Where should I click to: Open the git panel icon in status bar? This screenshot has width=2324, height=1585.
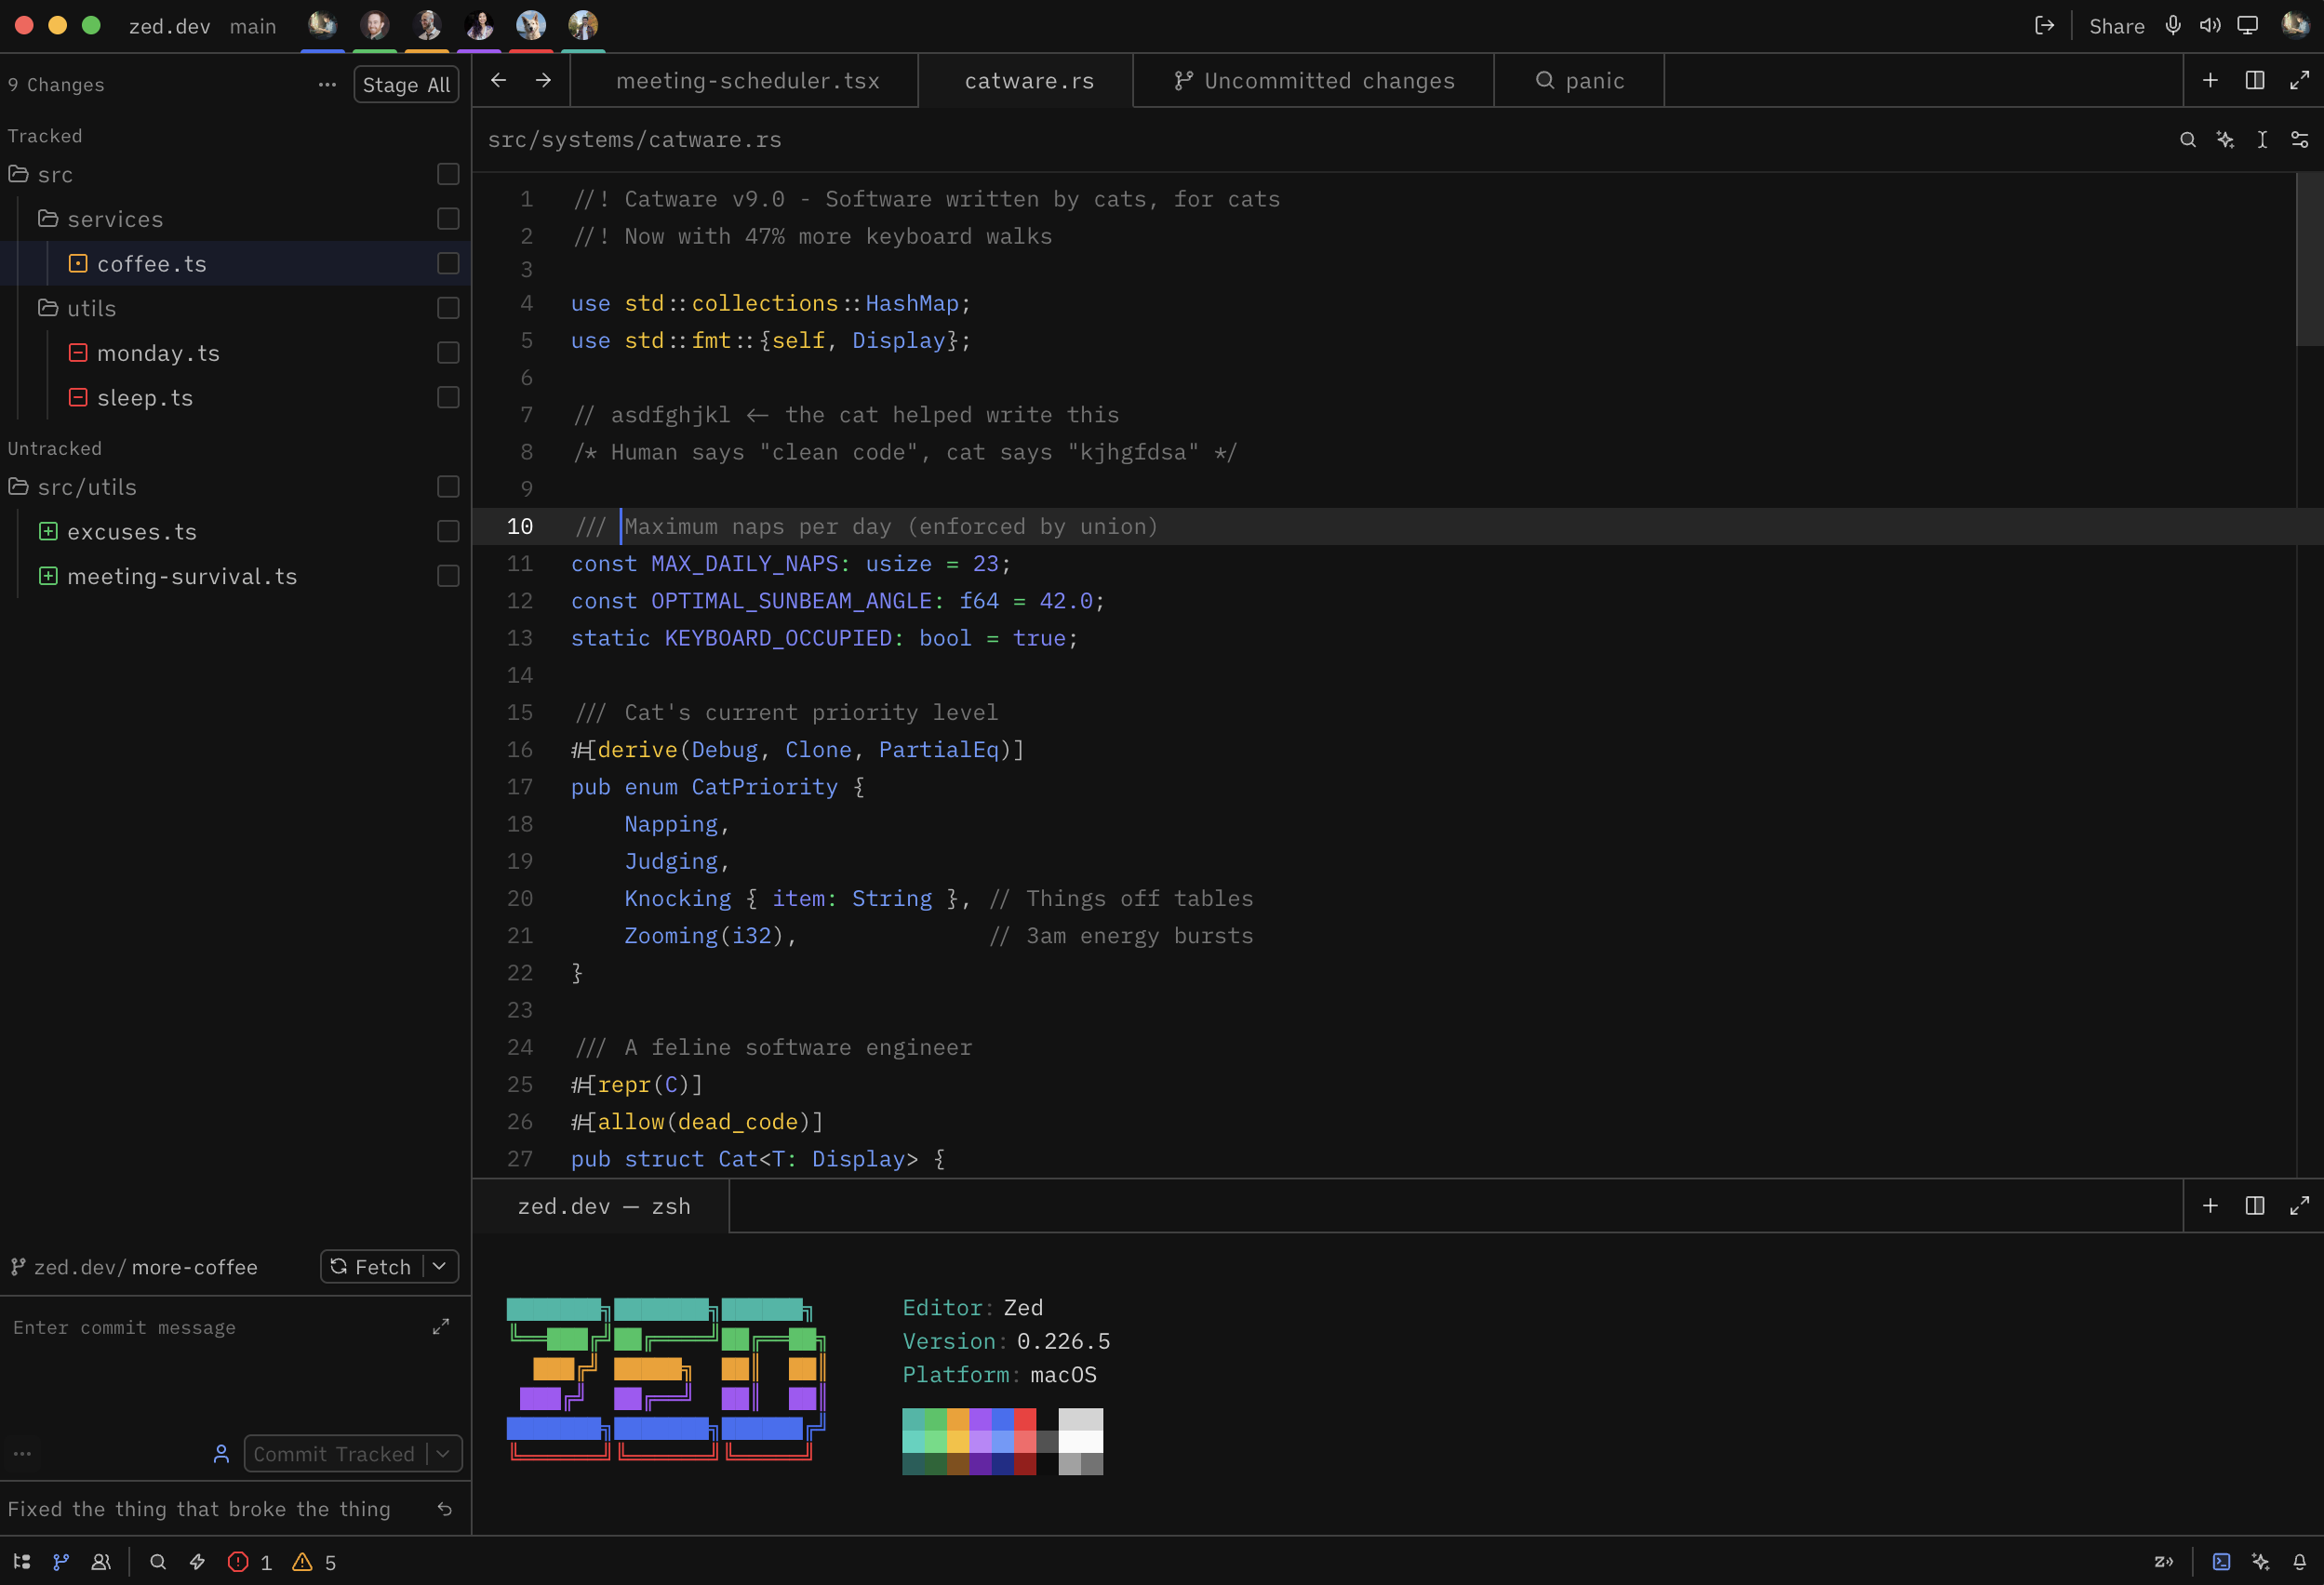pos(61,1561)
